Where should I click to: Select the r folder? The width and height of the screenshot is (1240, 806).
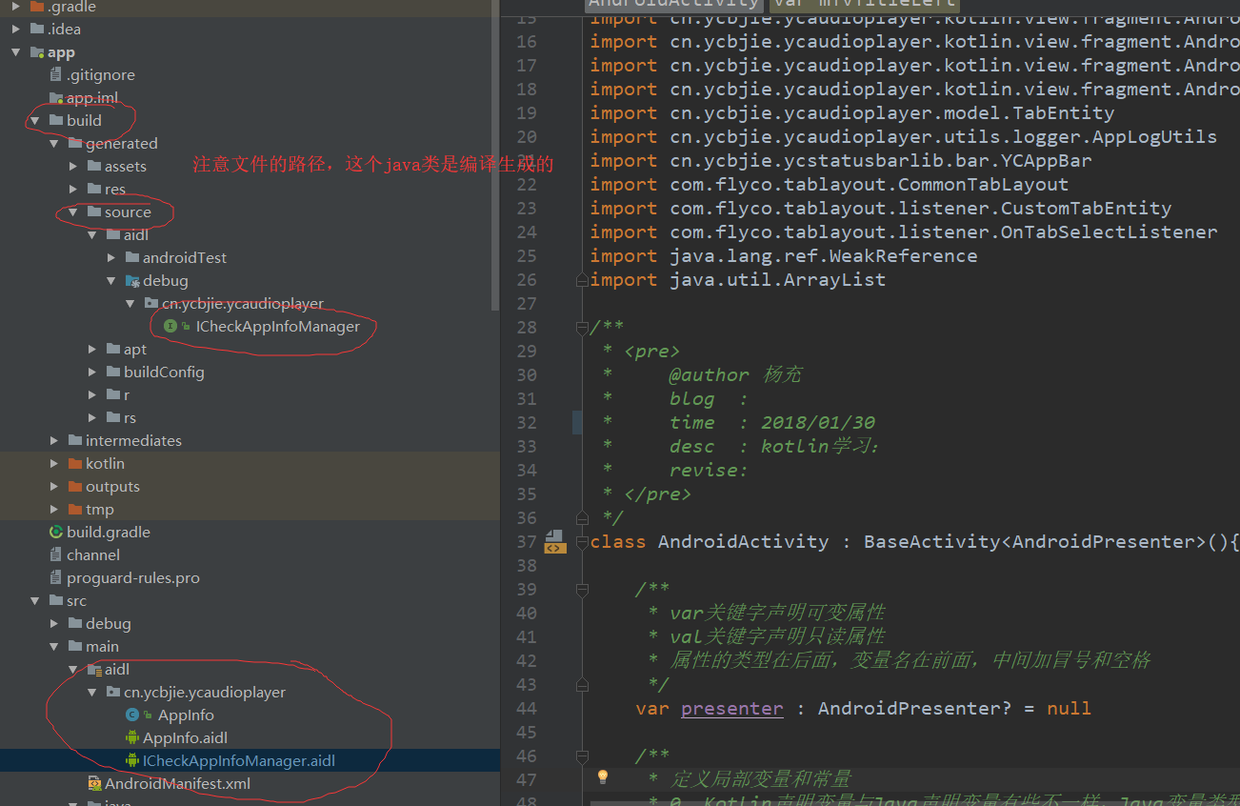tap(127, 395)
